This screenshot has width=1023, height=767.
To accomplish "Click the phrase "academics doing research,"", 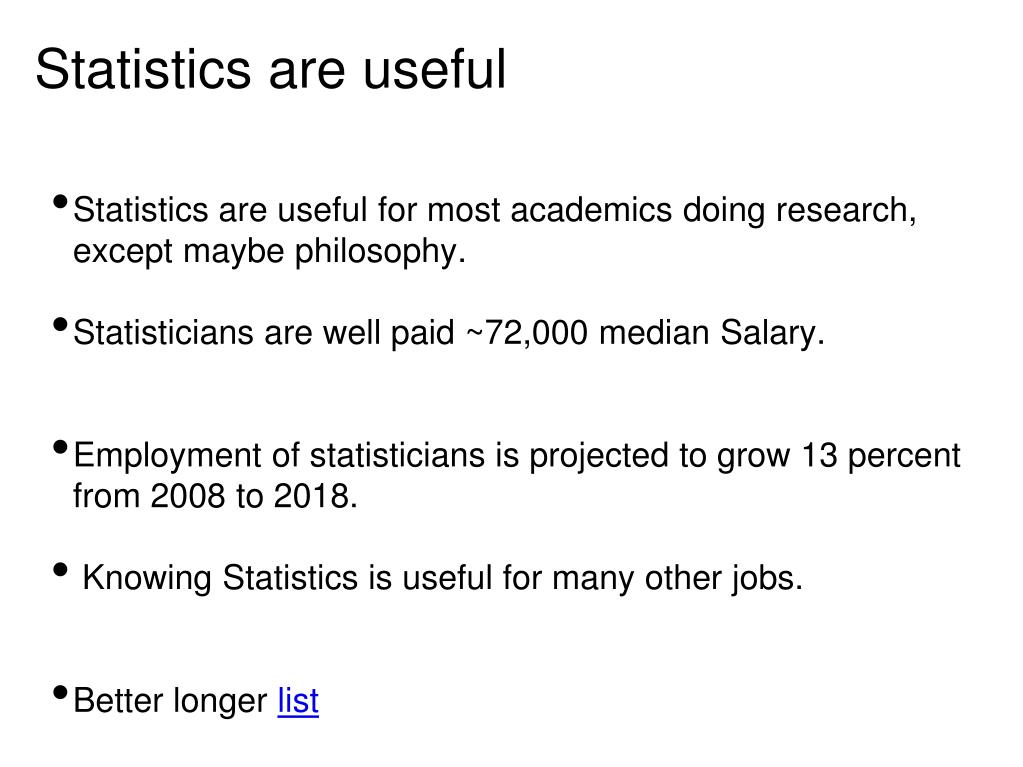I will click(713, 211).
